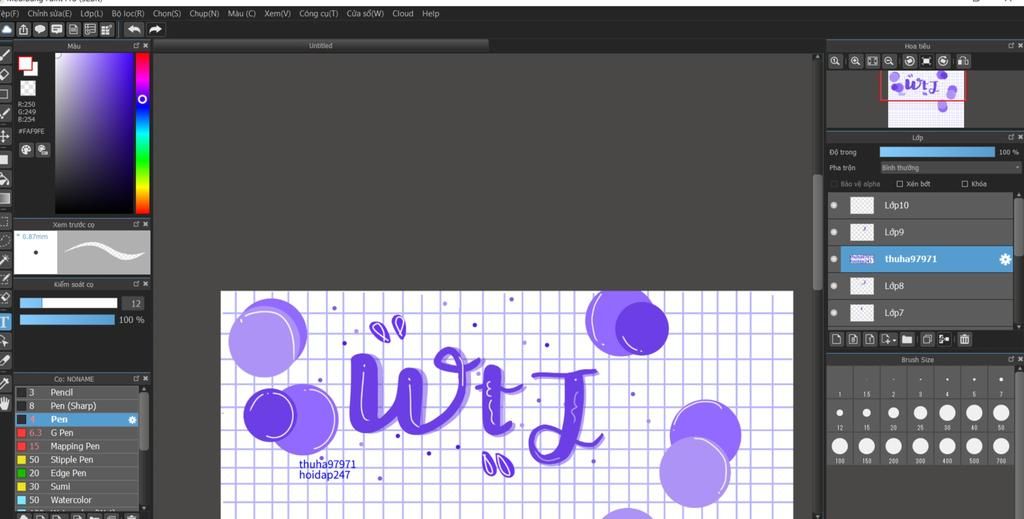
Task: Add a new layer folder
Action: click(907, 339)
